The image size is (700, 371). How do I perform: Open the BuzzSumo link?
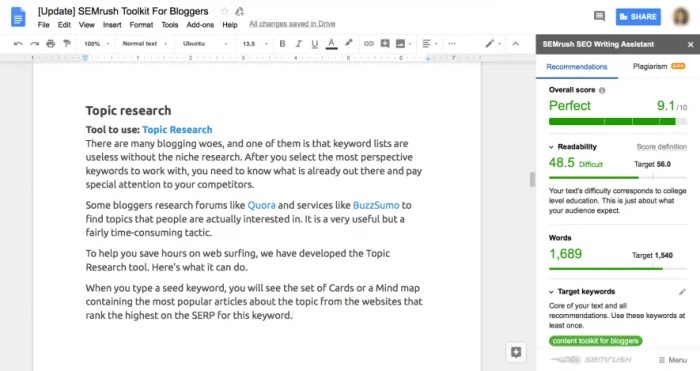pos(376,205)
